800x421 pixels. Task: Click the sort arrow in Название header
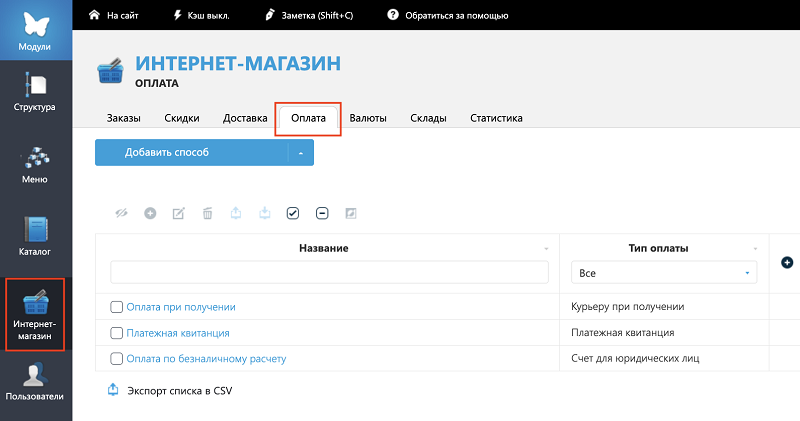(x=546, y=249)
